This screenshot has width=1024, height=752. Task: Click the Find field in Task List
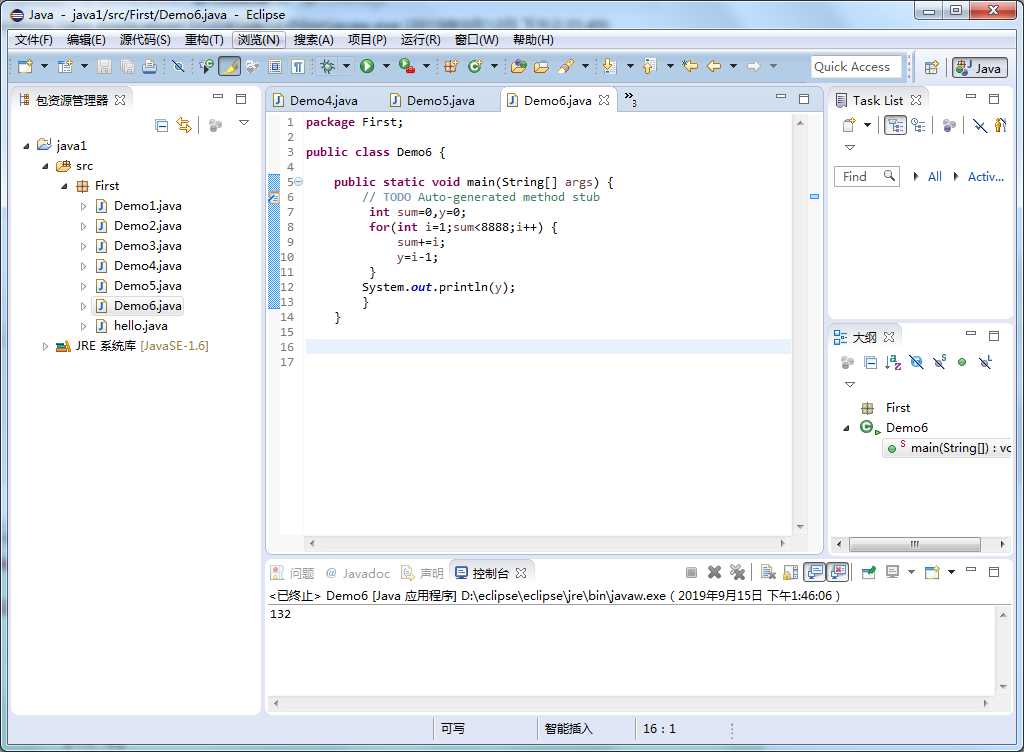tap(866, 176)
